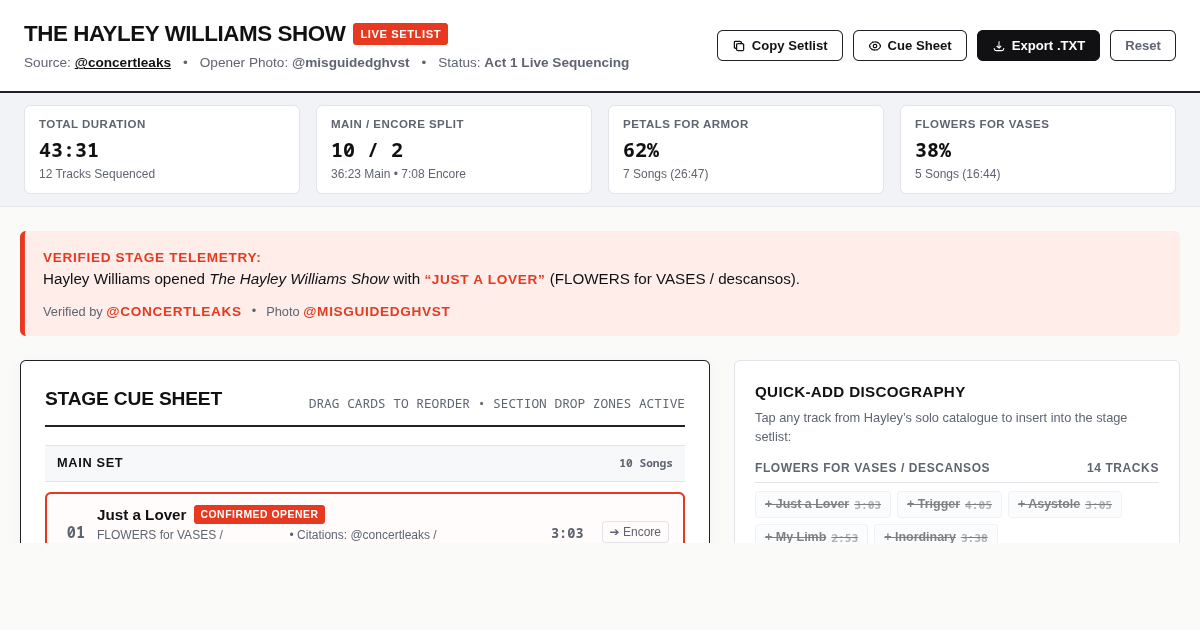Viewport: 1200px width, 630px height.
Task: Export the setlist as .TXT
Action: (x=1038, y=45)
